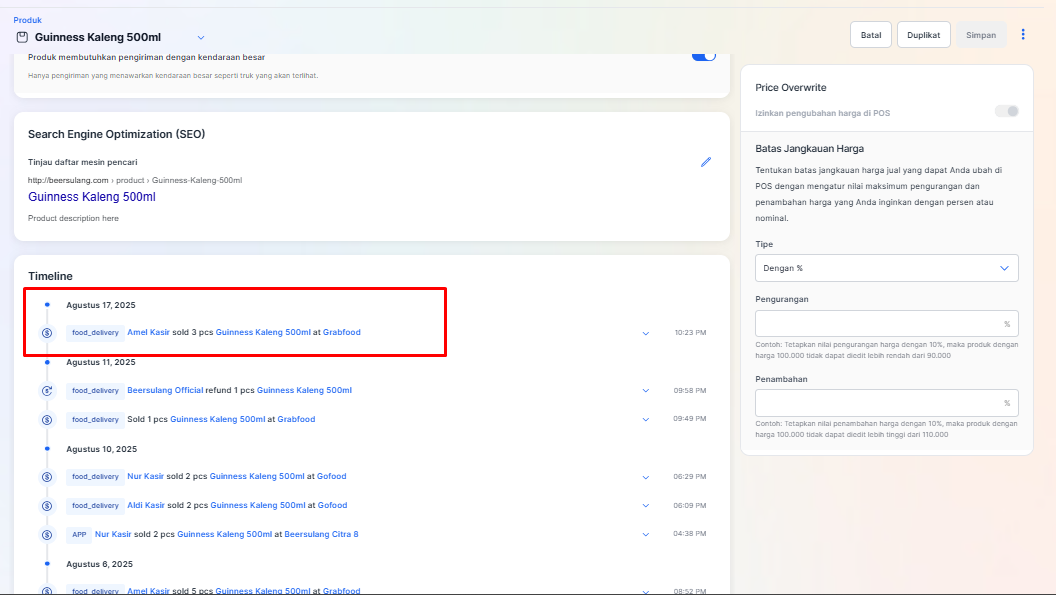Click the sale icon for 09:49 PM Grabfood entry

click(x=47, y=420)
